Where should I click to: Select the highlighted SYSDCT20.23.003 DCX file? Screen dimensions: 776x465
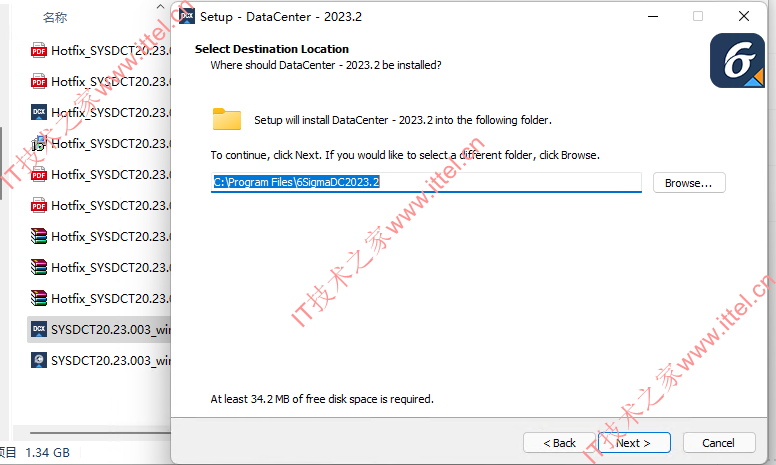[99, 329]
